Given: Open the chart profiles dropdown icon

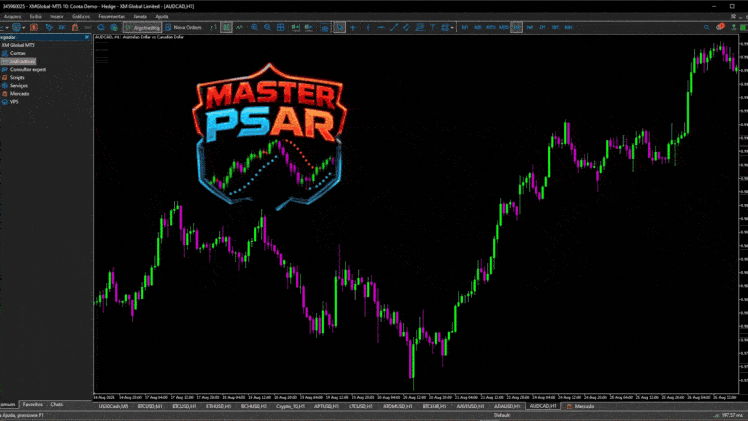Looking at the screenshot, I should coord(19,27).
